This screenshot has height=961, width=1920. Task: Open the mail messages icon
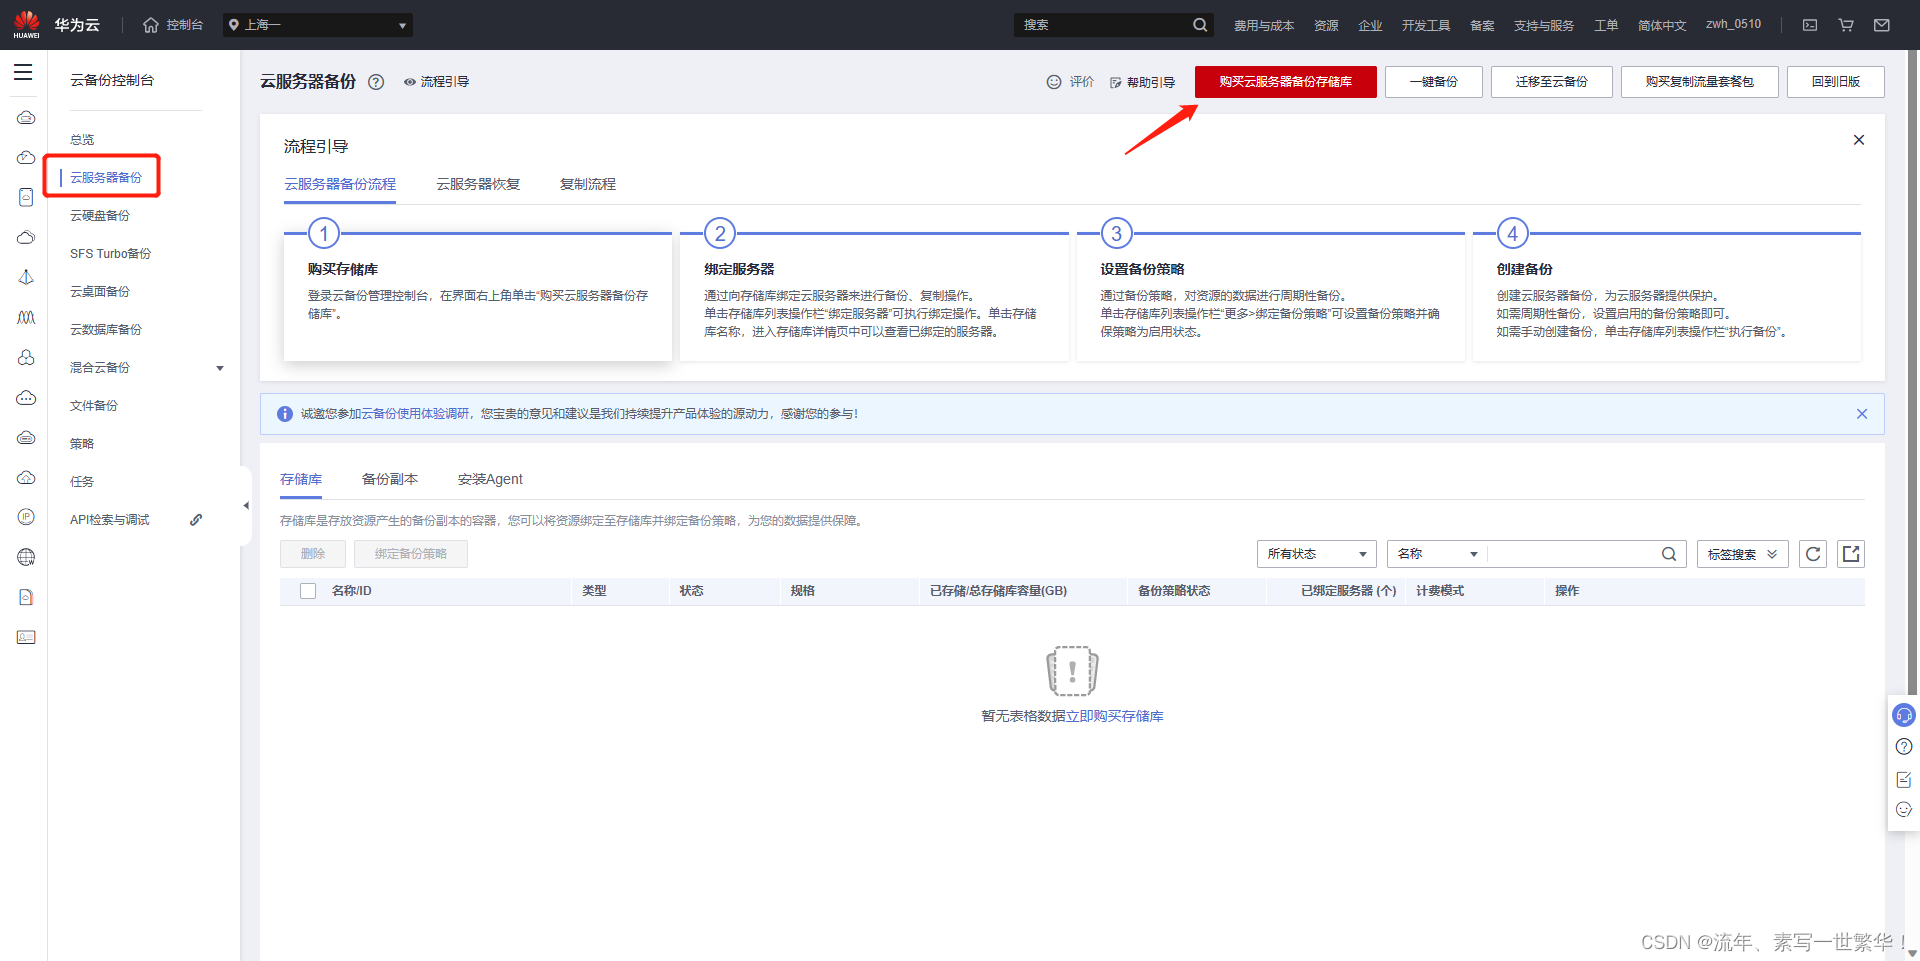point(1882,25)
